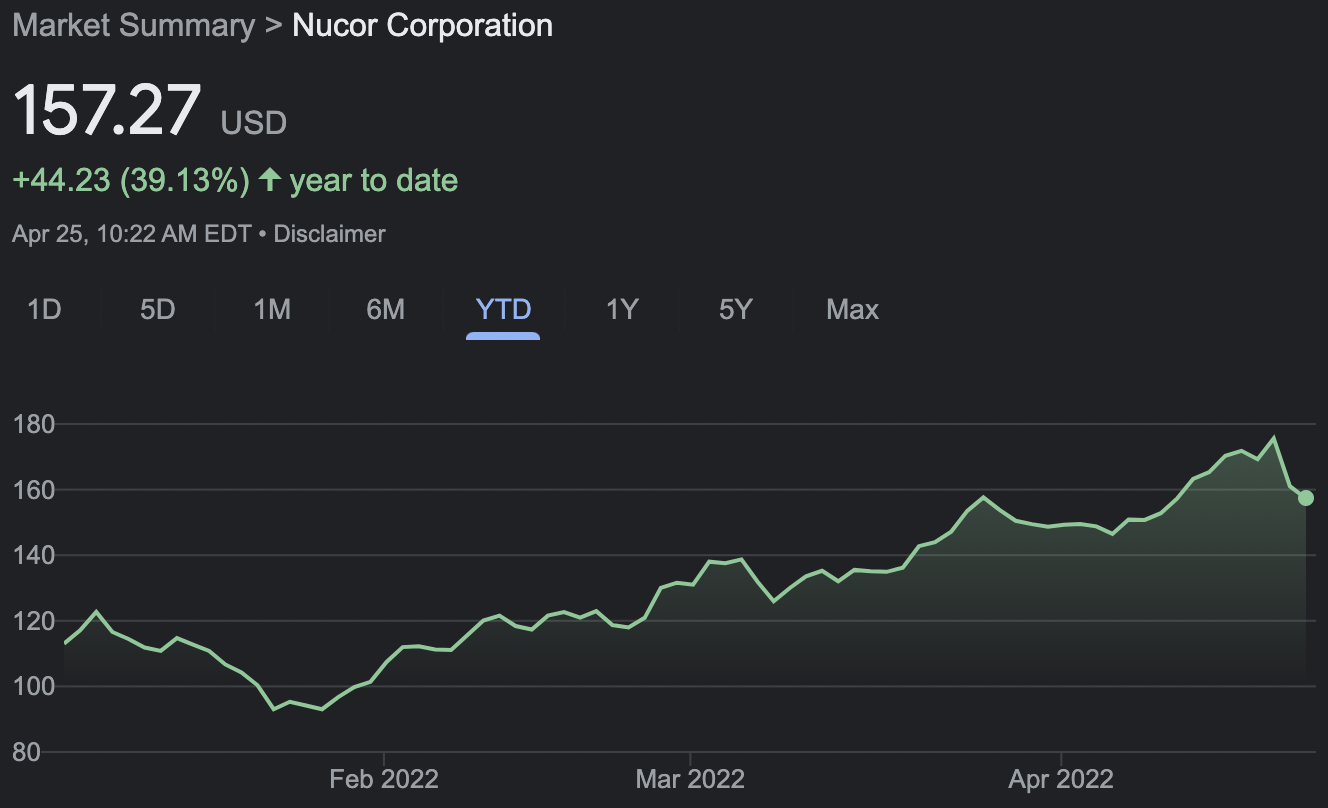
Task: Click the 140 y-axis label
Action: coord(33,555)
